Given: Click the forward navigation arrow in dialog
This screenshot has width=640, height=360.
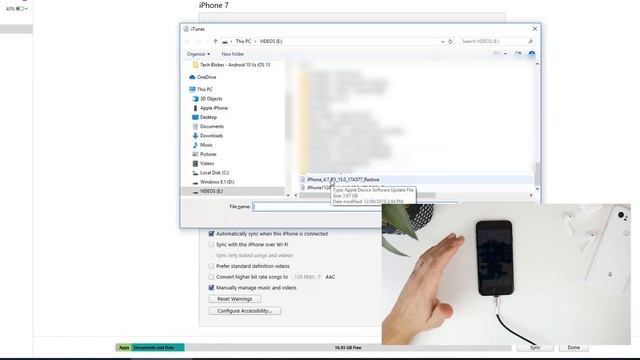Looking at the screenshot, I should [199, 41].
